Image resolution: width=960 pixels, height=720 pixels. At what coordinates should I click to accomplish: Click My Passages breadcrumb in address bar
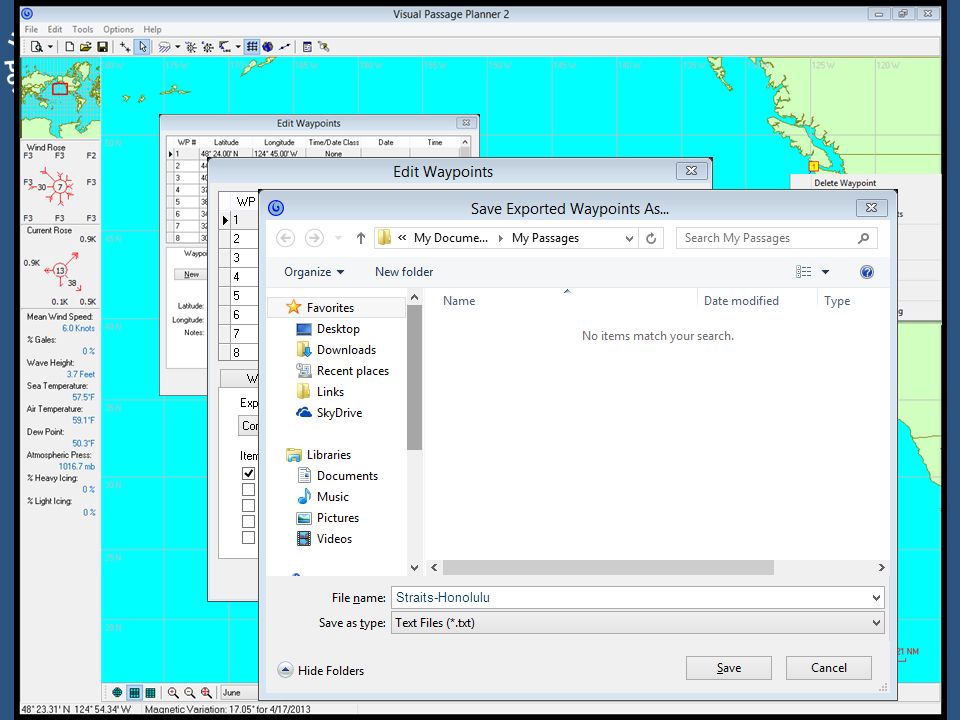click(x=545, y=238)
